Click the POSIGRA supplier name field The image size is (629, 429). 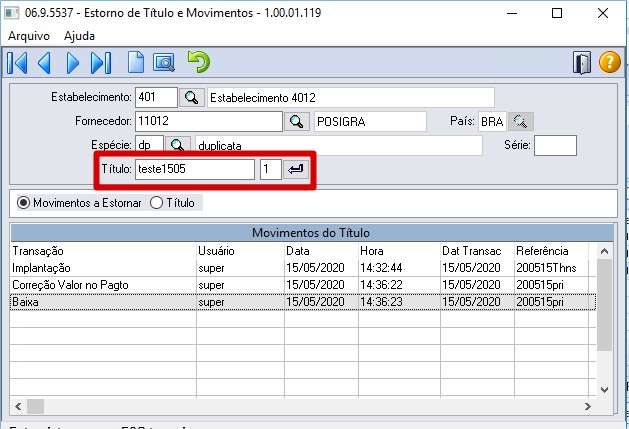click(x=370, y=121)
